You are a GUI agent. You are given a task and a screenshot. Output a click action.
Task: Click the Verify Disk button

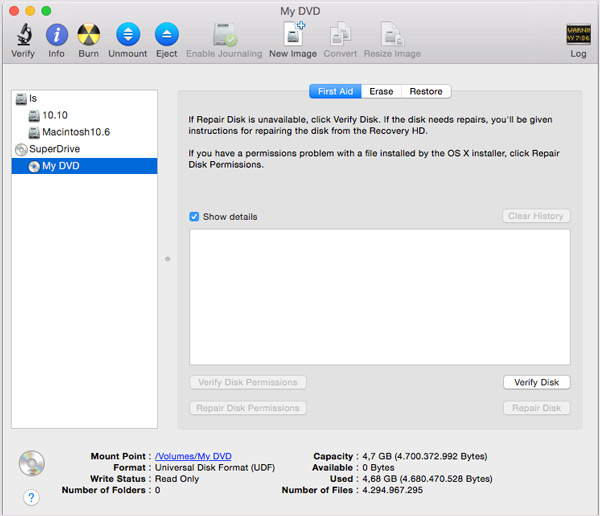coord(536,382)
